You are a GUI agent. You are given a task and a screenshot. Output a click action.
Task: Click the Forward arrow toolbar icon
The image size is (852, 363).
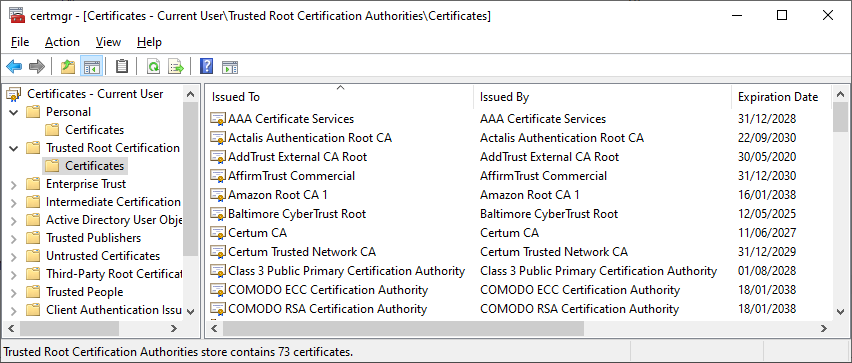tap(36, 67)
